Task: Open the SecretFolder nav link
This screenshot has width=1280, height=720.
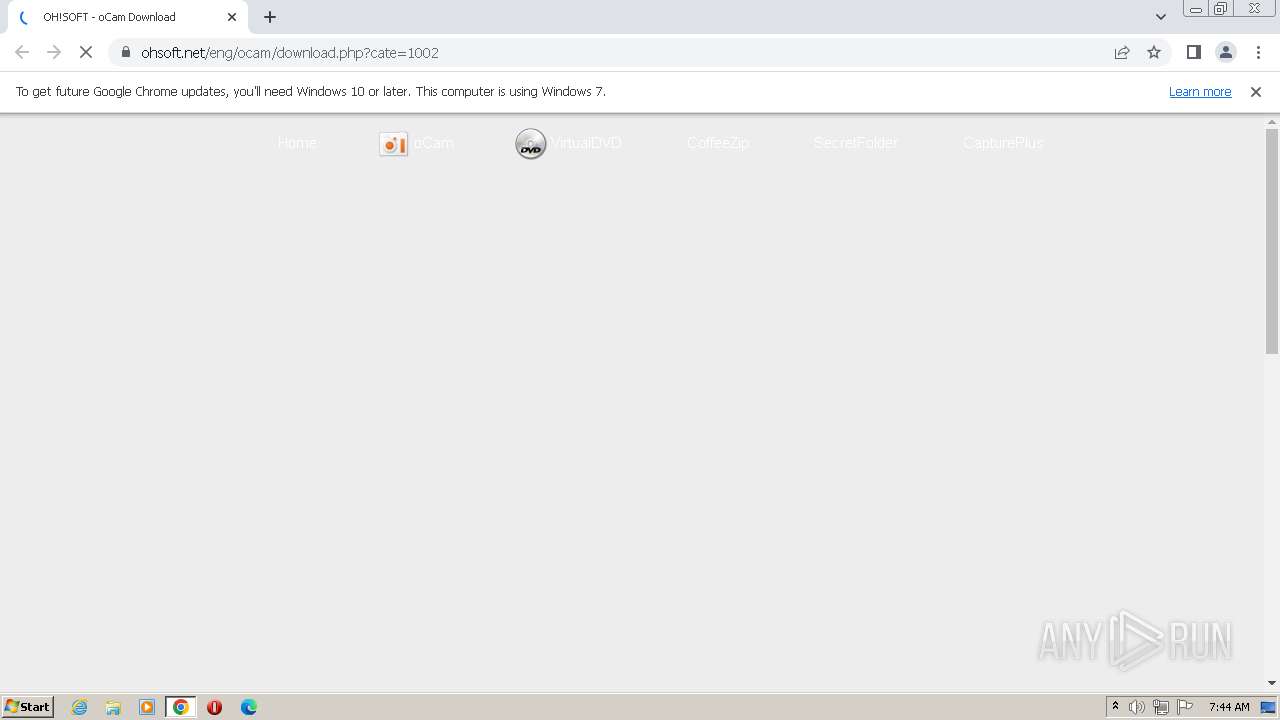Action: [856, 143]
